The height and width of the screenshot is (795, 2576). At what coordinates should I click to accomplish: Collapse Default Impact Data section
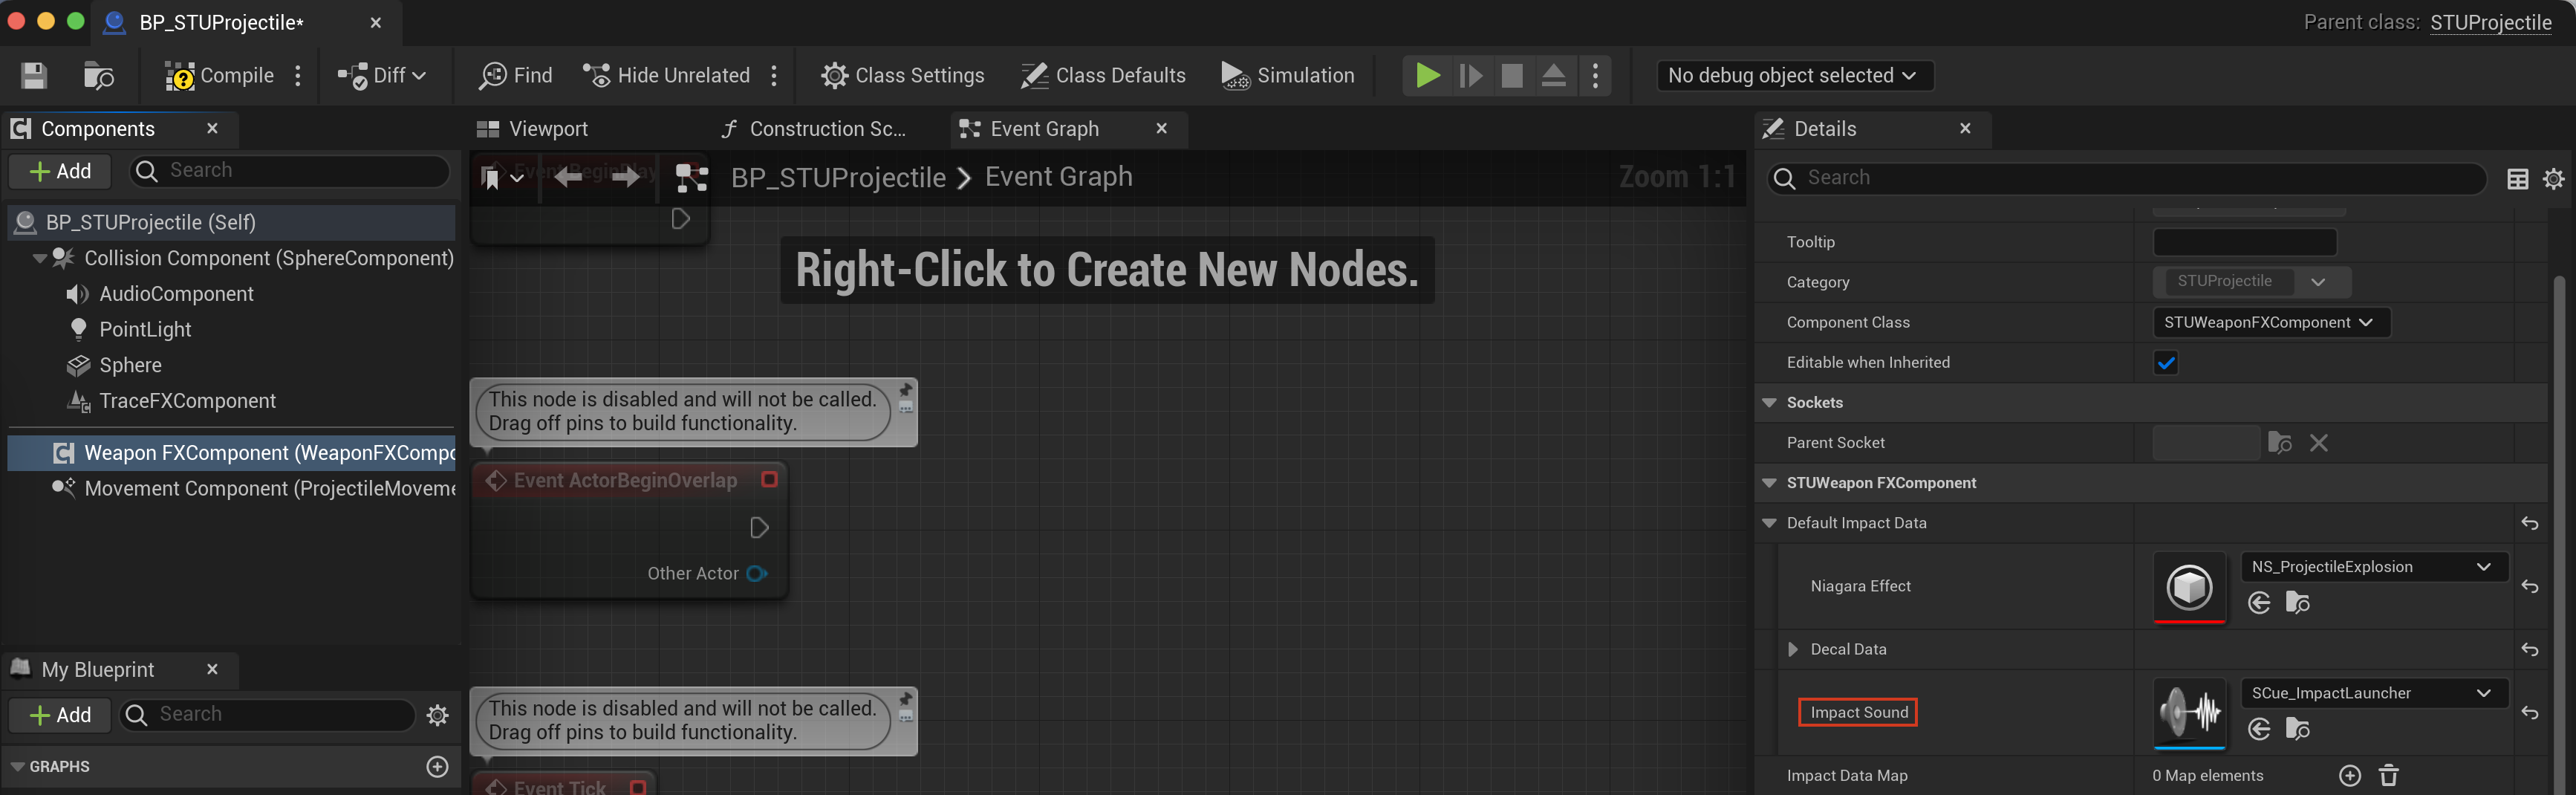1769,523
